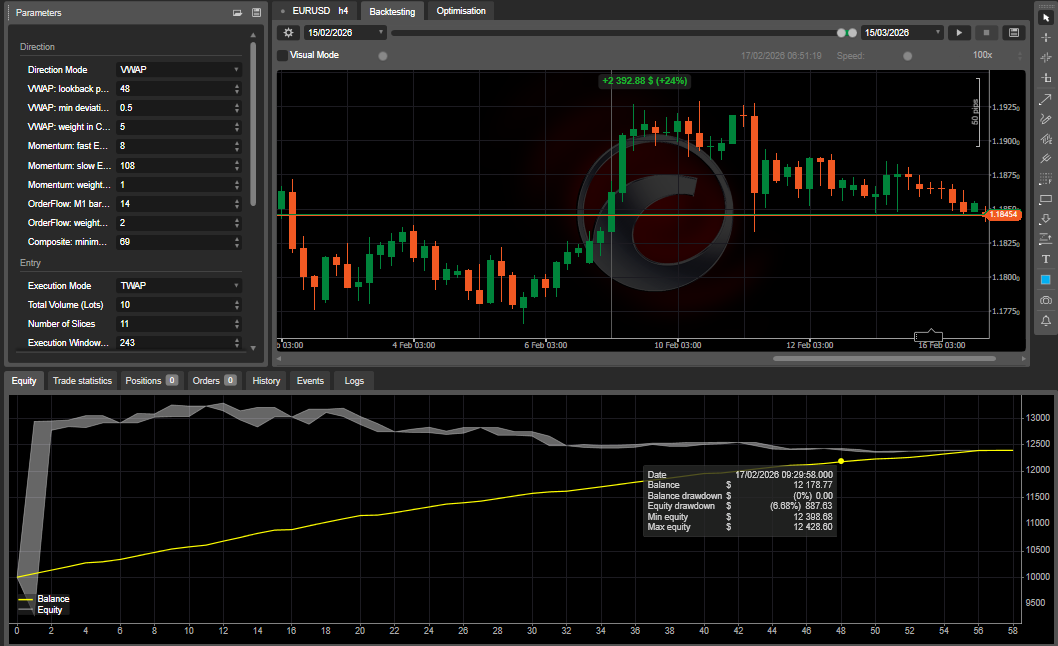This screenshot has height=646, width=1058.
Task: Open the History tab
Action: tap(266, 380)
